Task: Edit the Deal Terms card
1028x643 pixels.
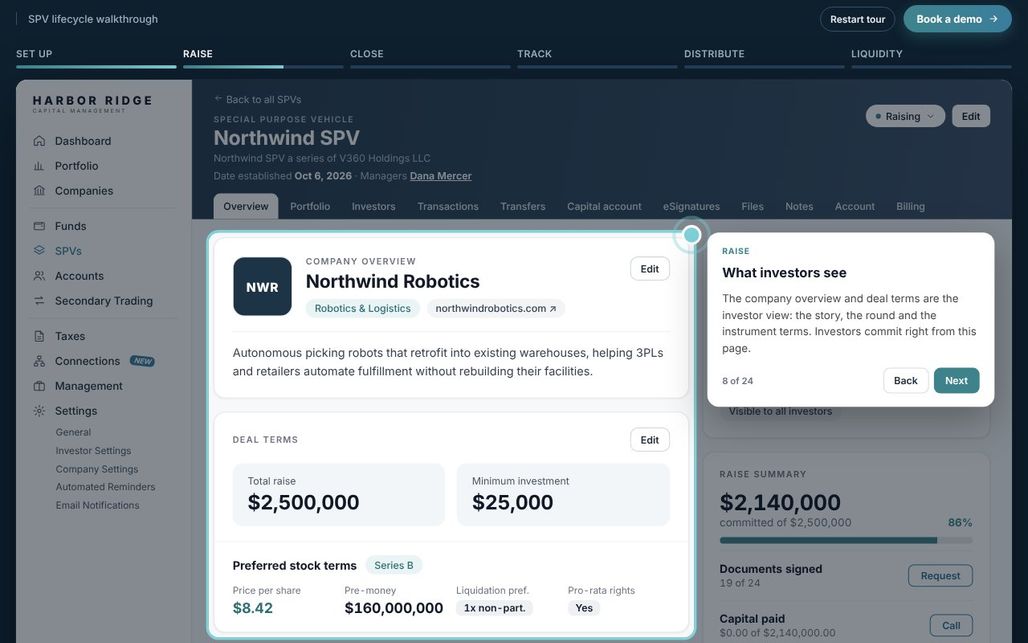Action: pos(650,440)
